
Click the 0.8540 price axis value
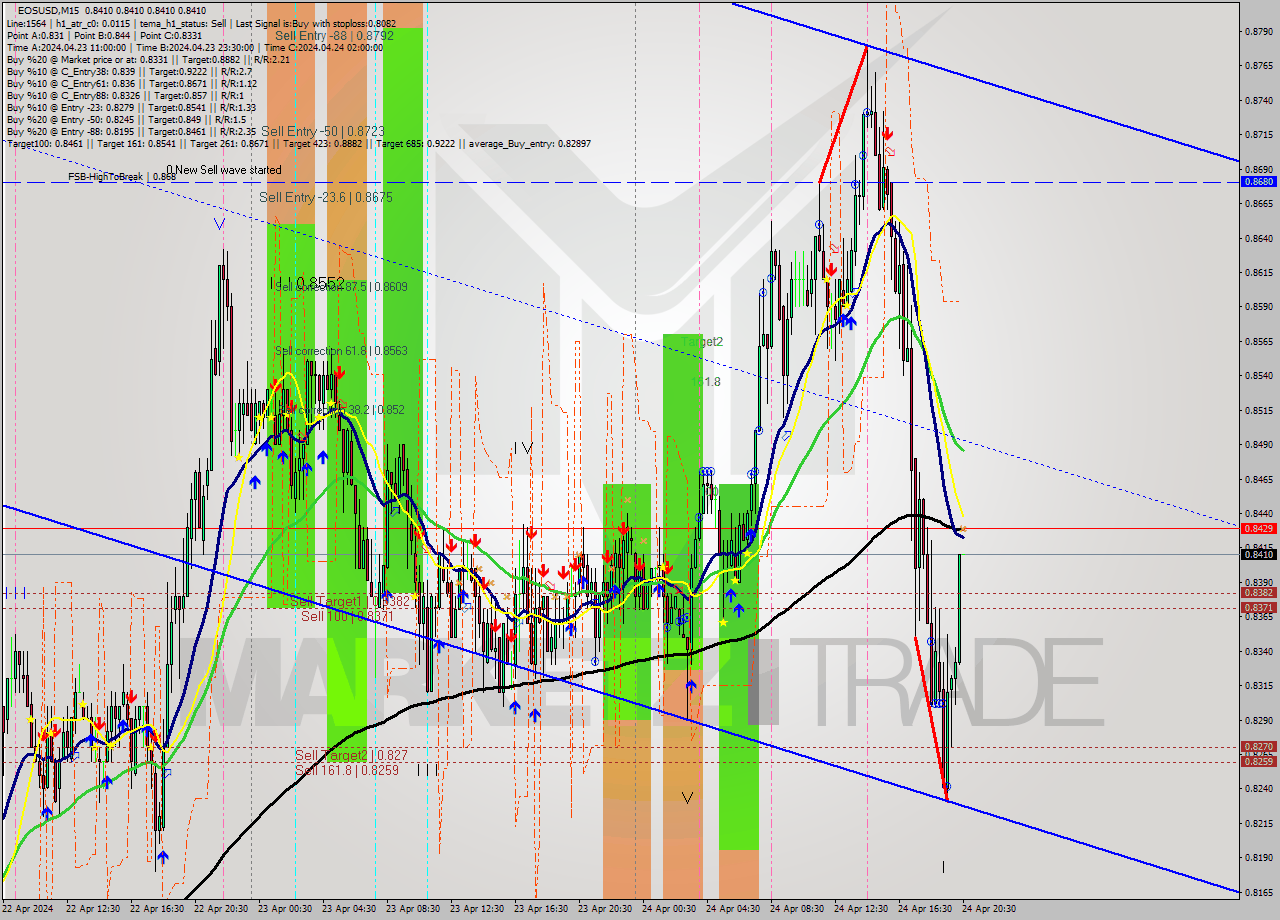[x=1258, y=376]
